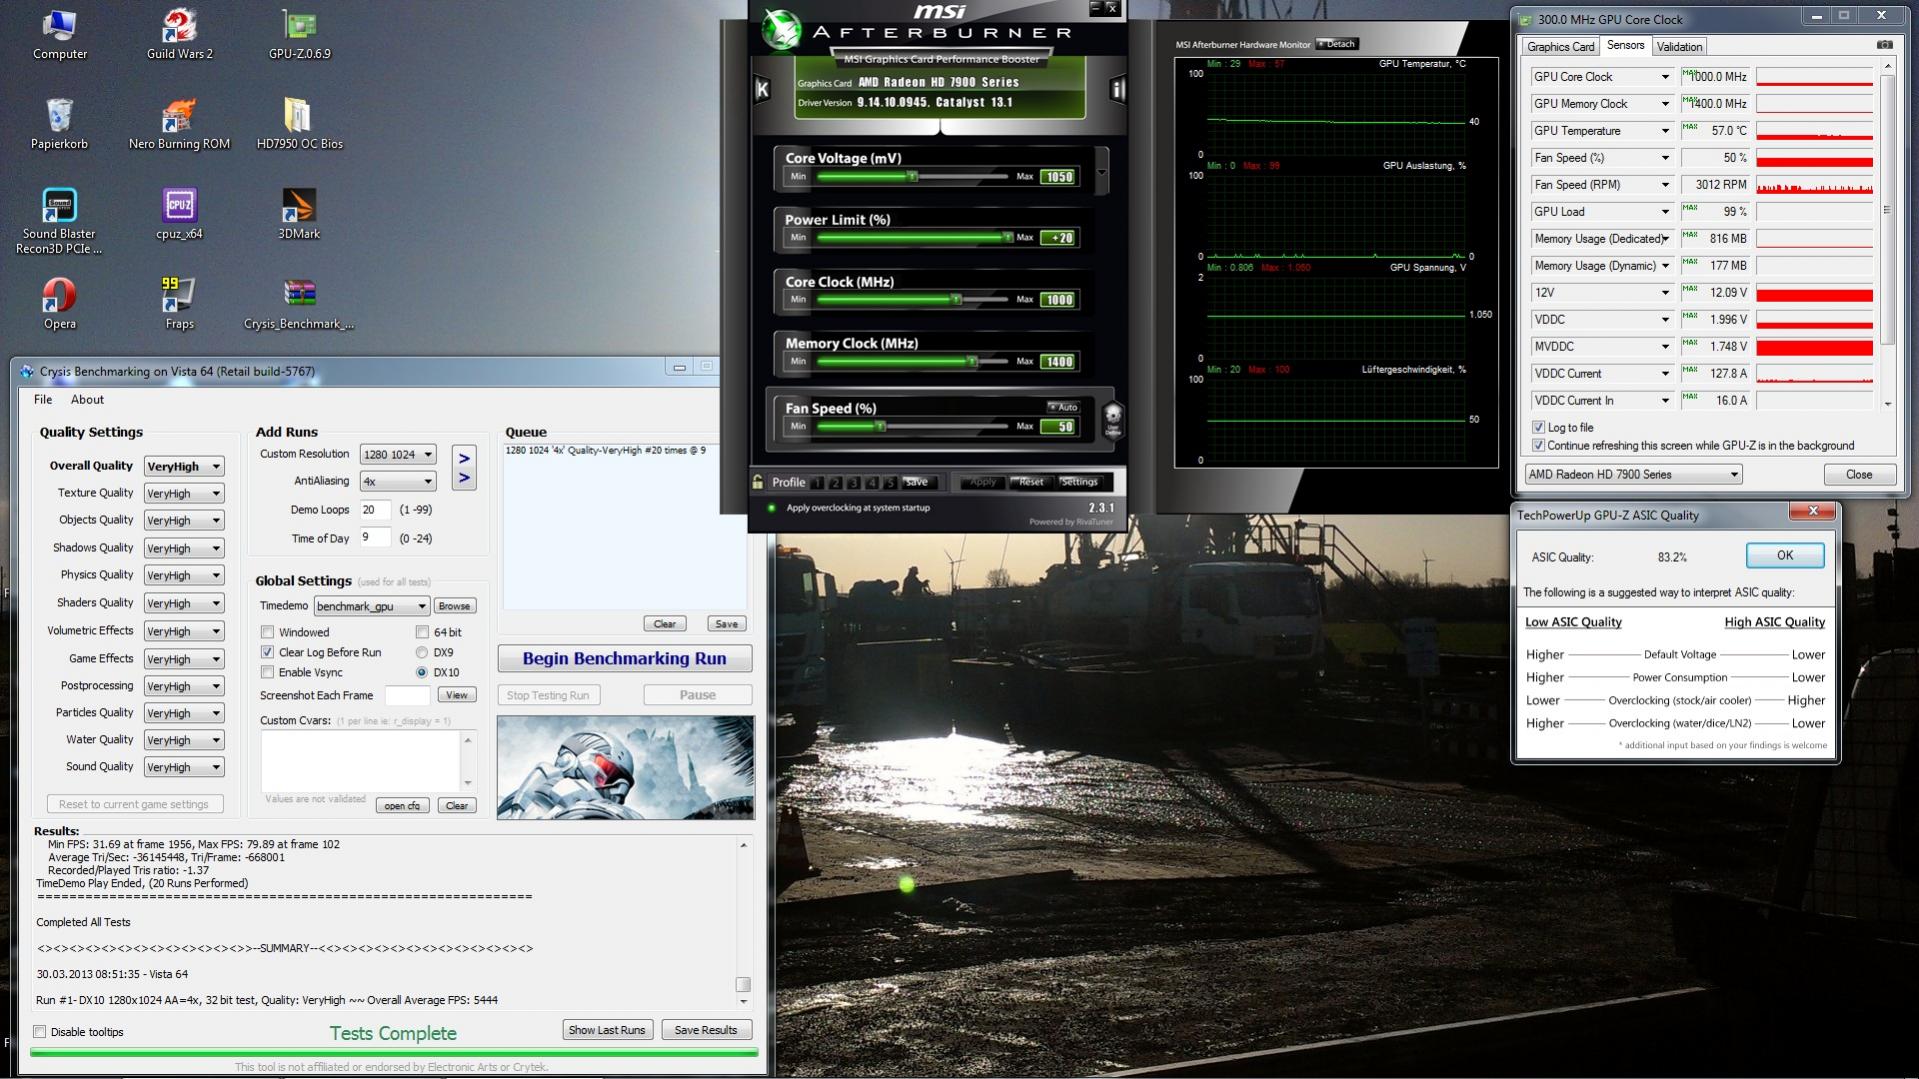
Task: Click the Time of Day input field
Action: point(375,538)
